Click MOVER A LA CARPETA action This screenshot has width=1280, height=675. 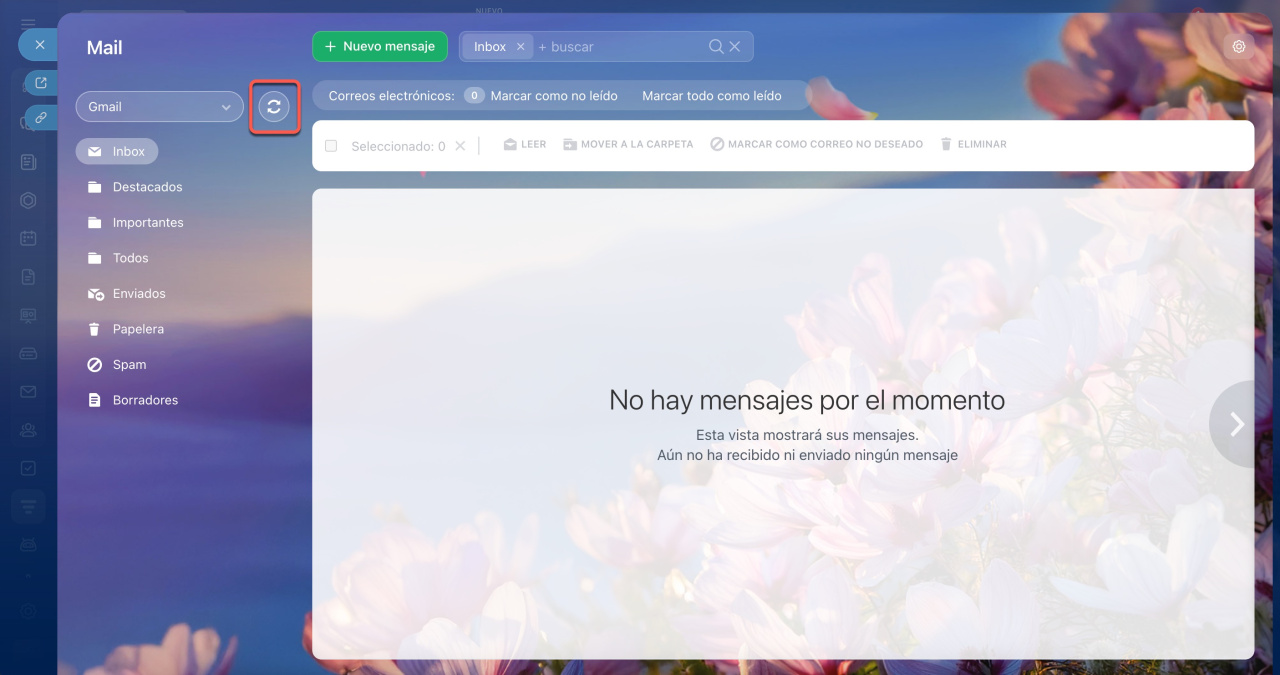click(628, 145)
